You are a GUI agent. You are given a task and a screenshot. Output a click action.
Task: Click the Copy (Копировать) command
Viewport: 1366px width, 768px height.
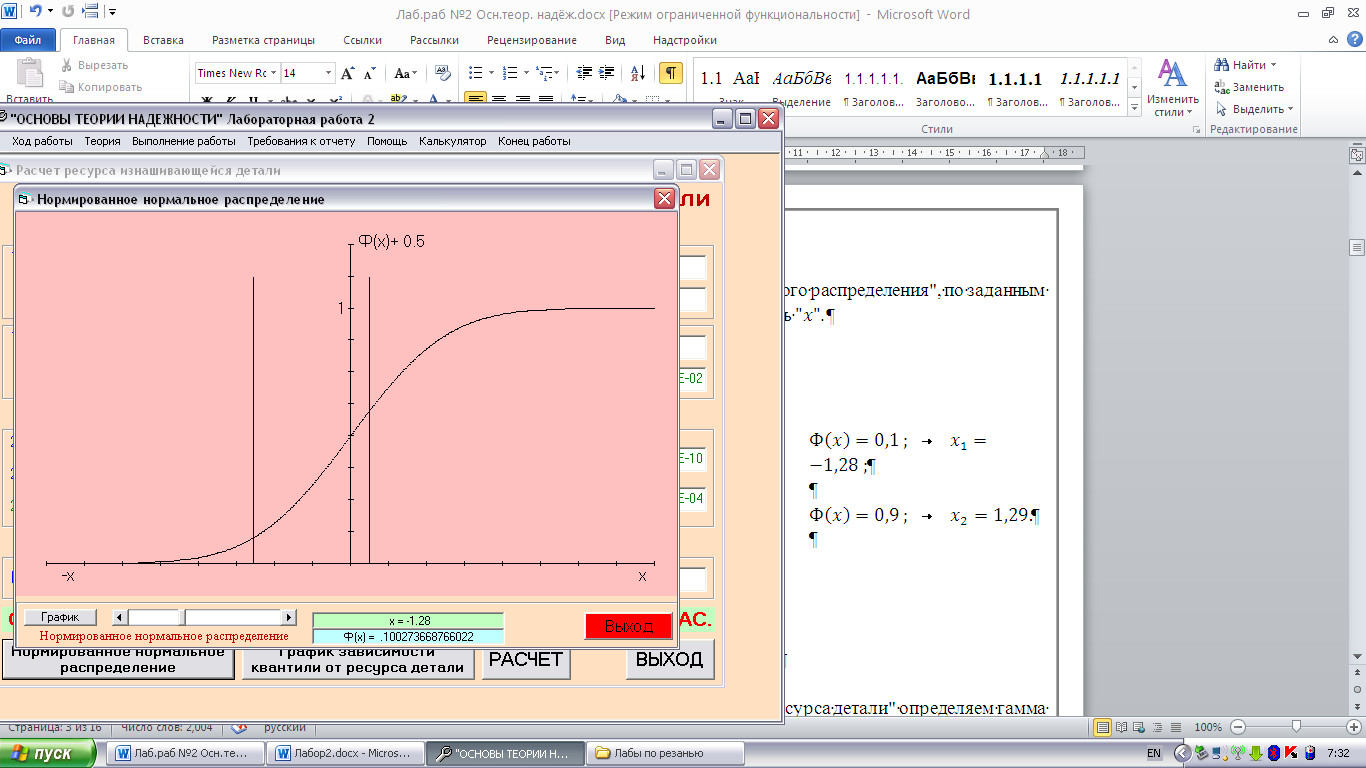pos(101,87)
